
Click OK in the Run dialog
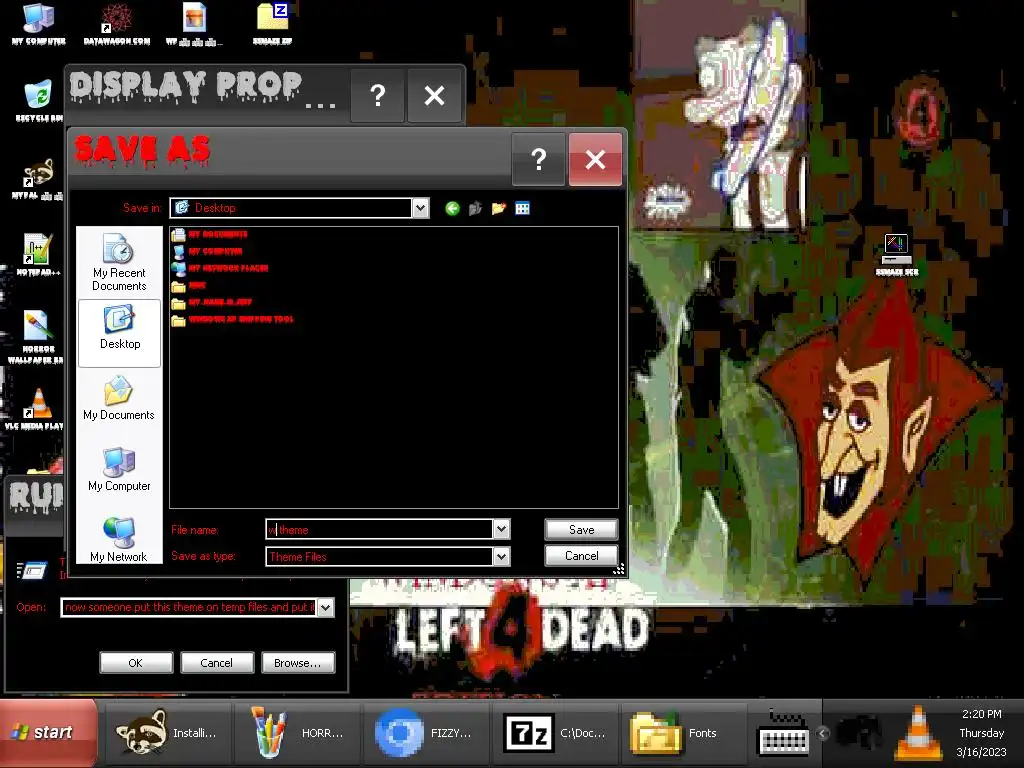136,663
